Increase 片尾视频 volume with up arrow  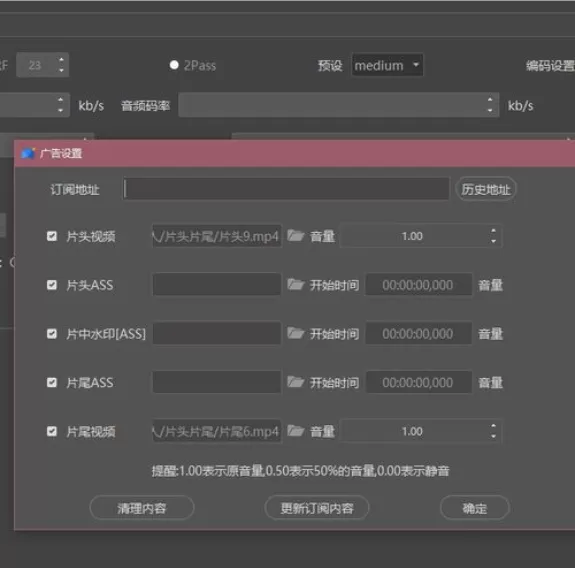(493, 426)
